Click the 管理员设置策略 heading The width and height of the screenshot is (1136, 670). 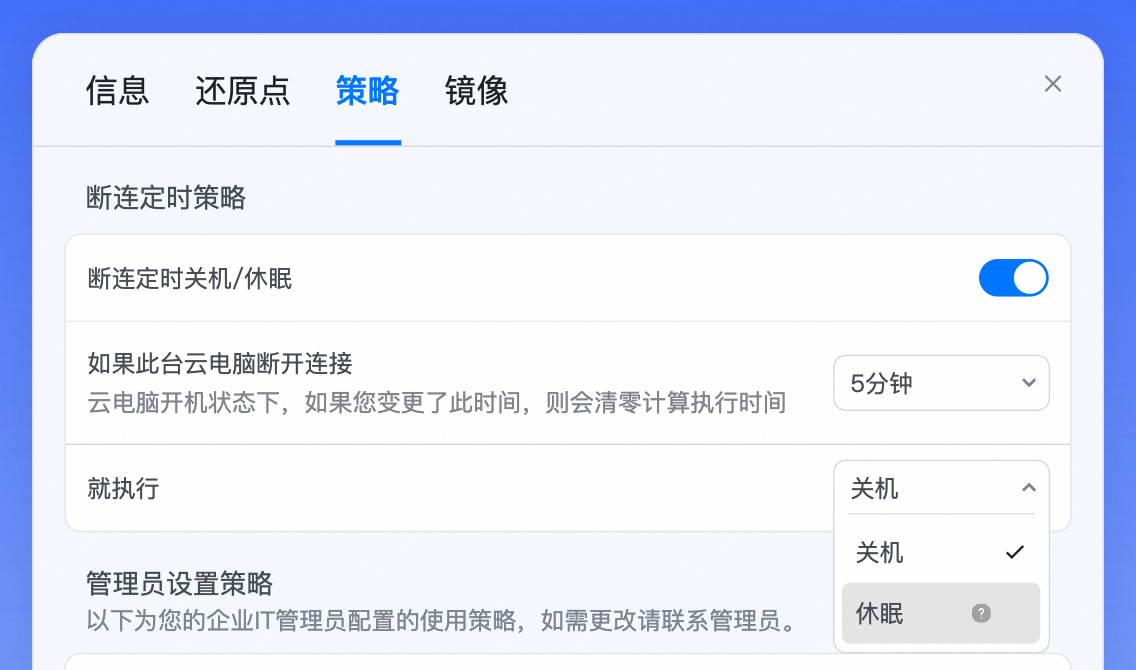point(180,584)
